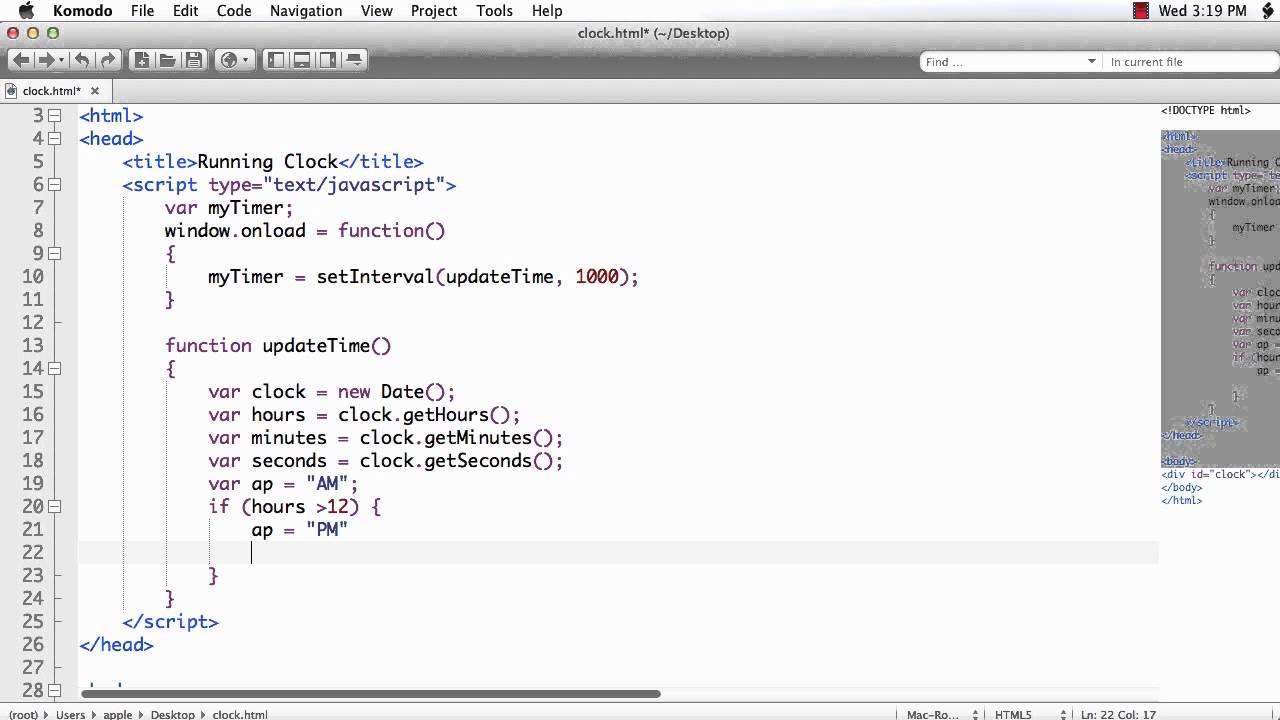Screen dimensions: 1280x720
Task: Click the 'ap = "PM"' code on line 21
Action: coord(299,530)
